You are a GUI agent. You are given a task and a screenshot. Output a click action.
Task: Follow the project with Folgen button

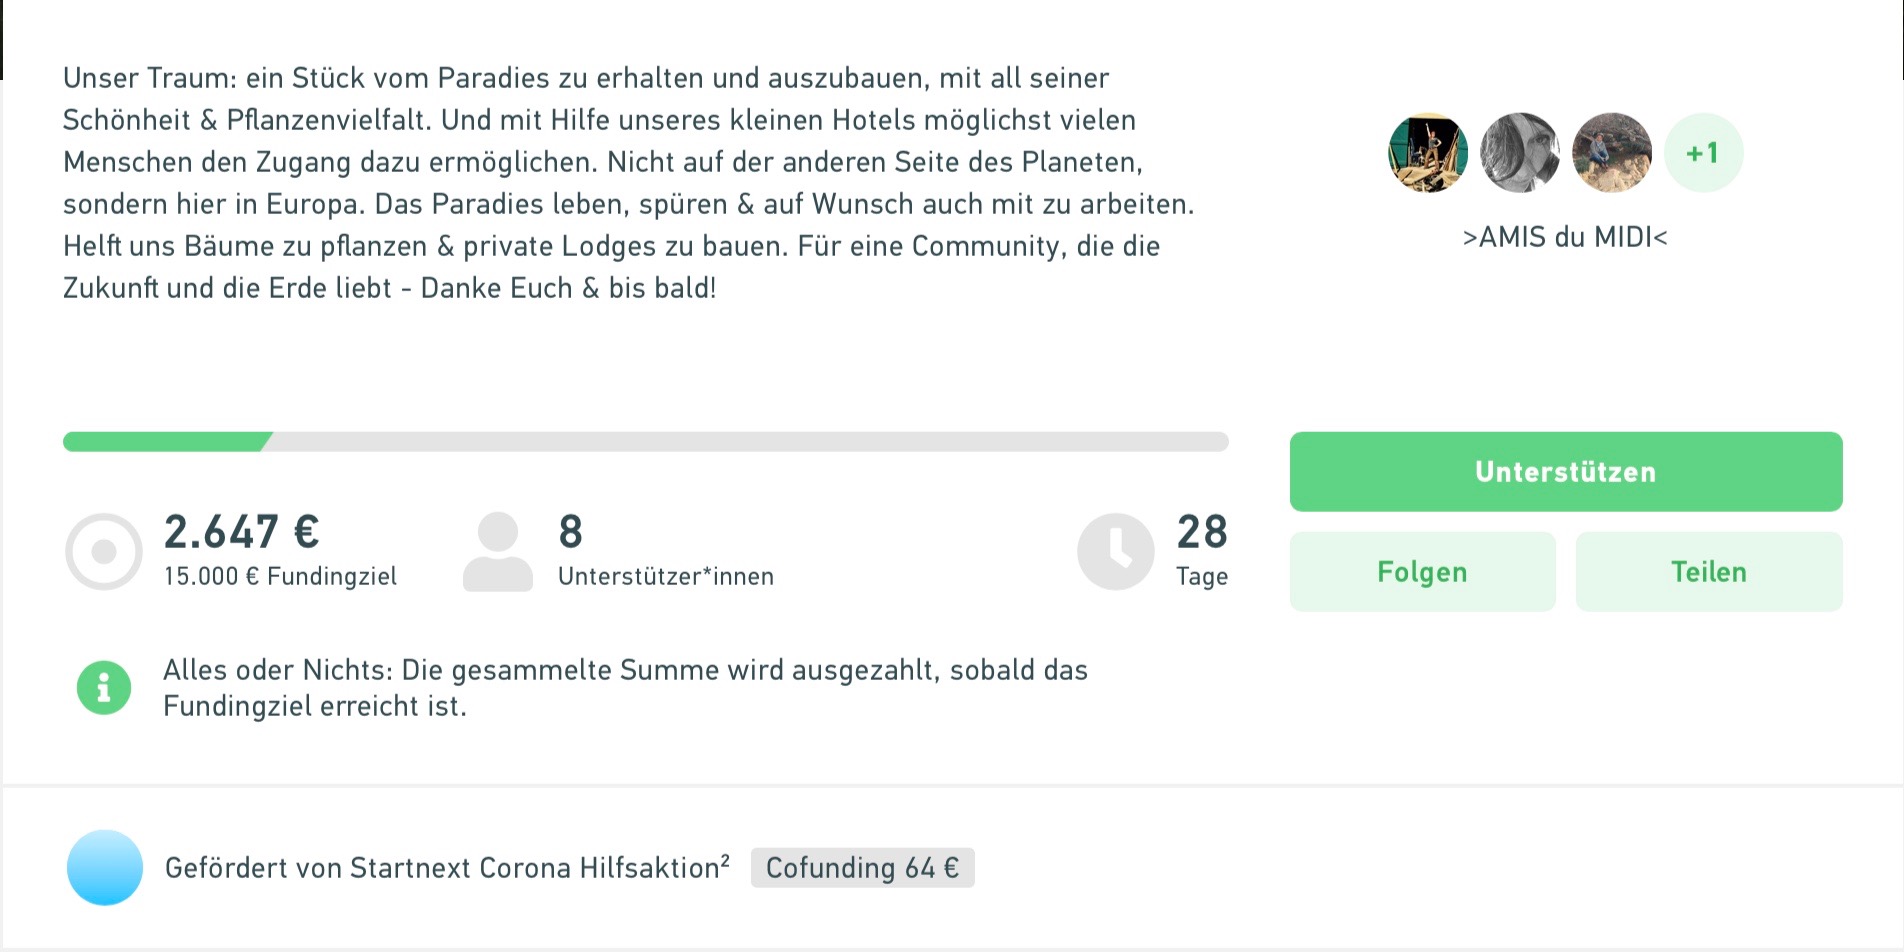pos(1422,572)
